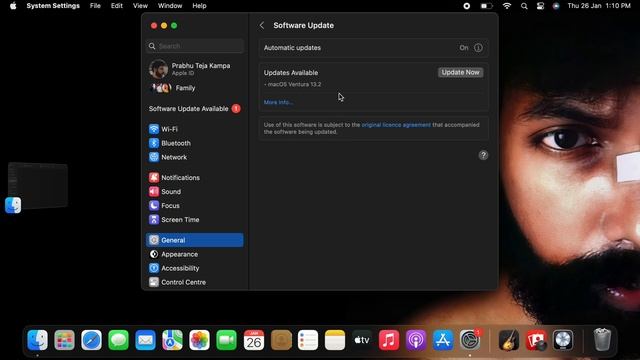Click the Finder icon on the desktop

click(13, 205)
